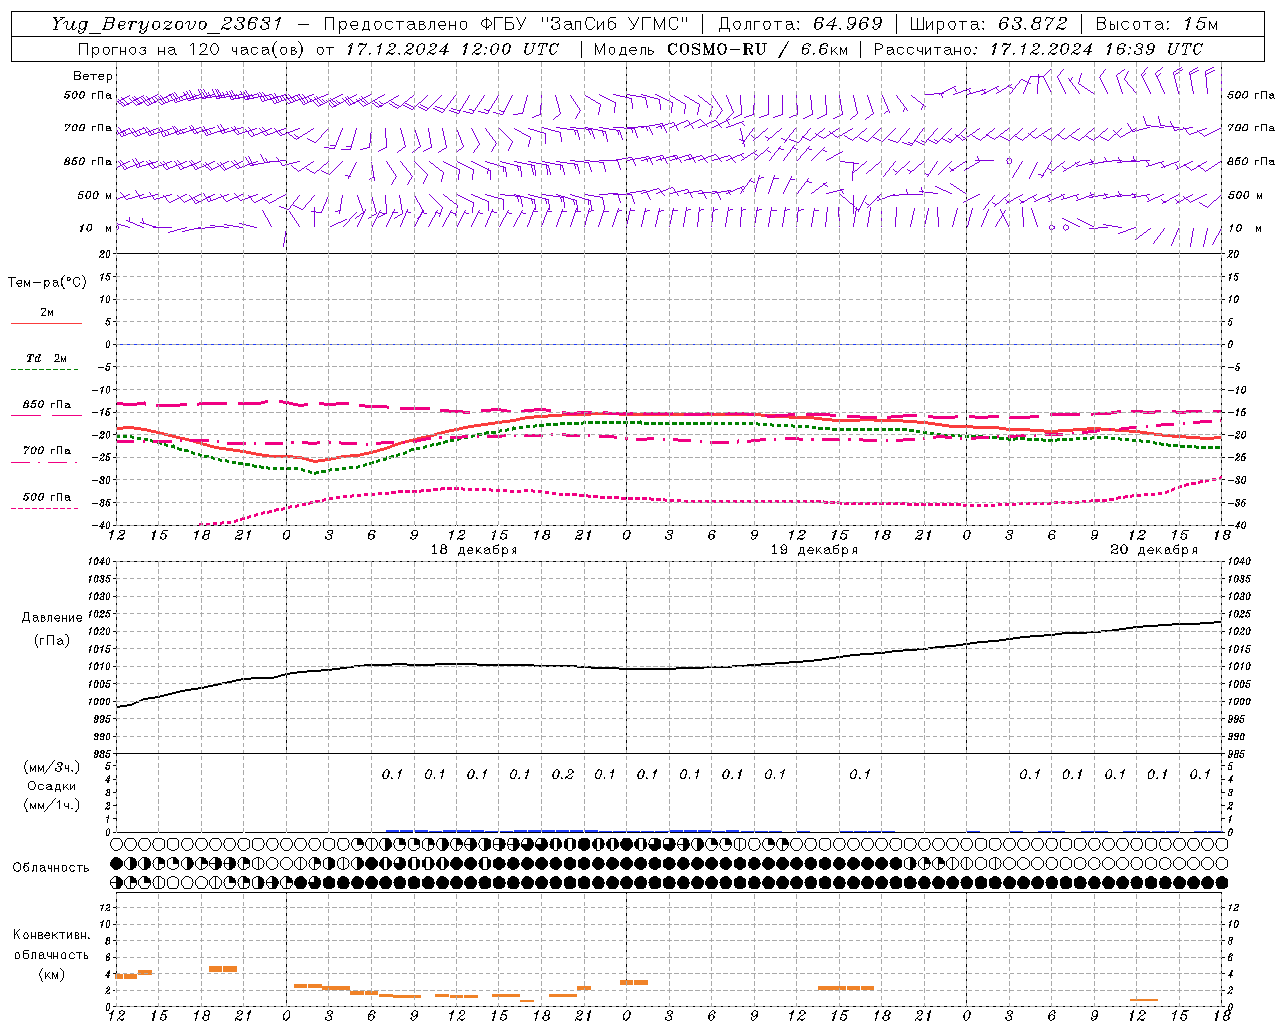This screenshot has height=1024, width=1280.
Task: Select the Td 2м dew point legend label
Action: pyautogui.click(x=47, y=358)
